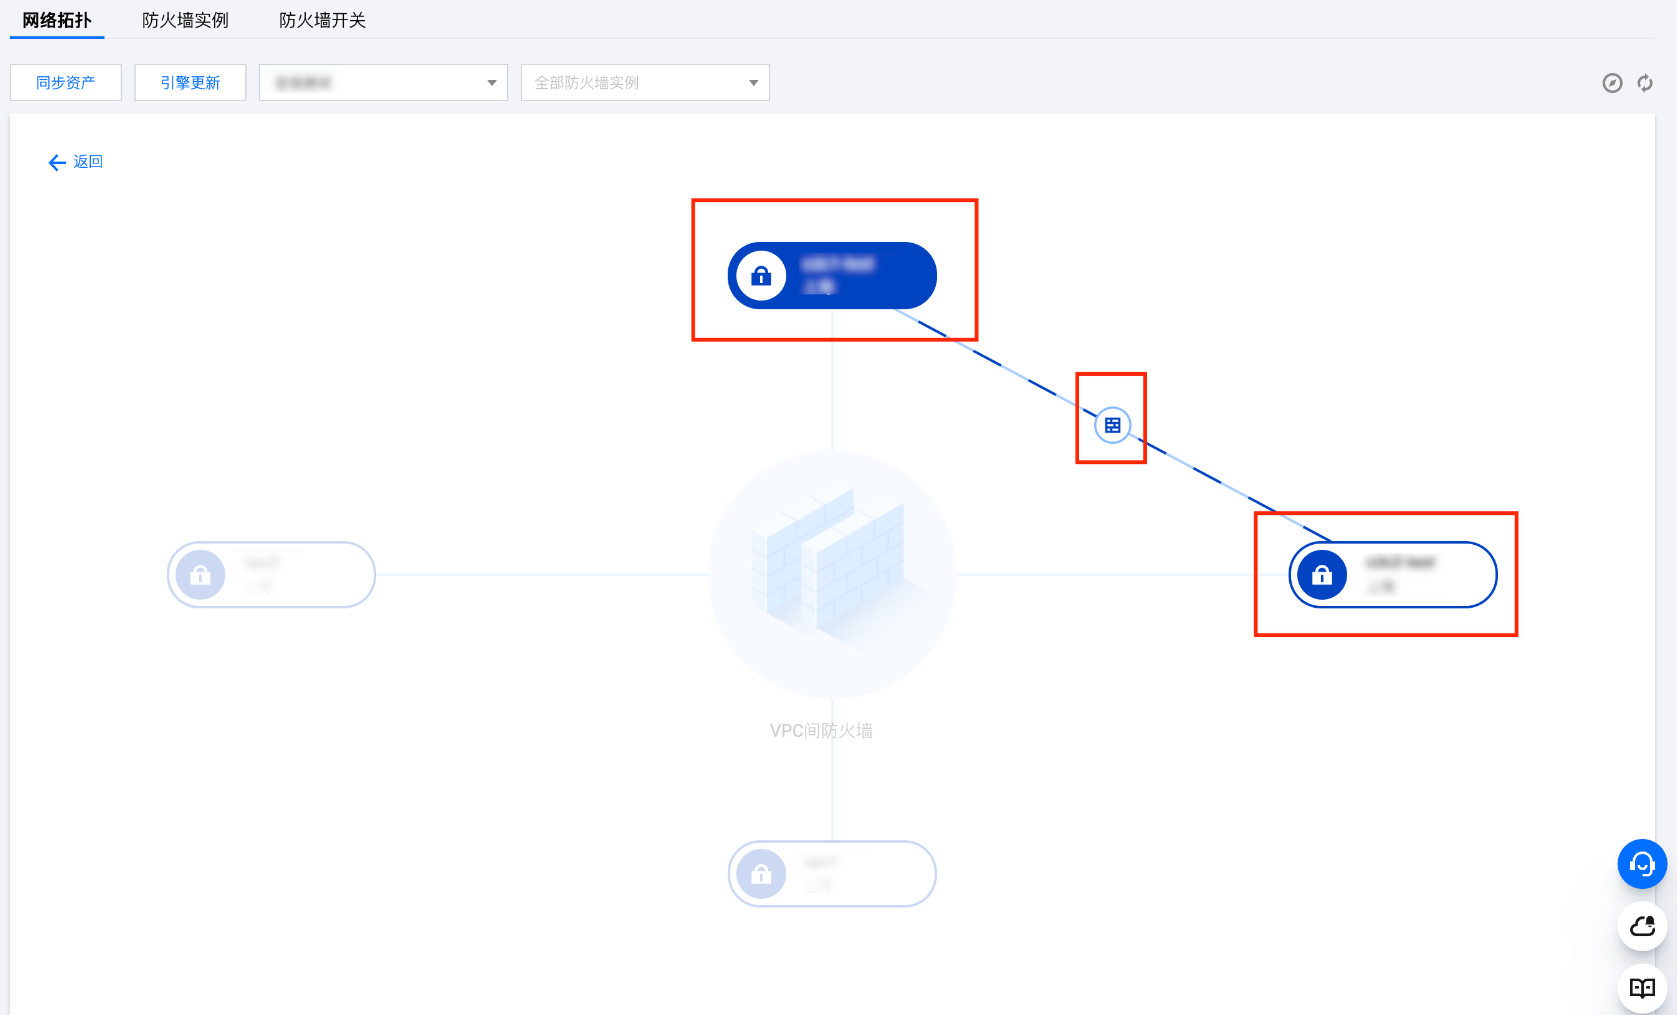Viewport: 1677px width, 1015px height.
Task: Click the compass icon in the top right
Action: click(1612, 83)
